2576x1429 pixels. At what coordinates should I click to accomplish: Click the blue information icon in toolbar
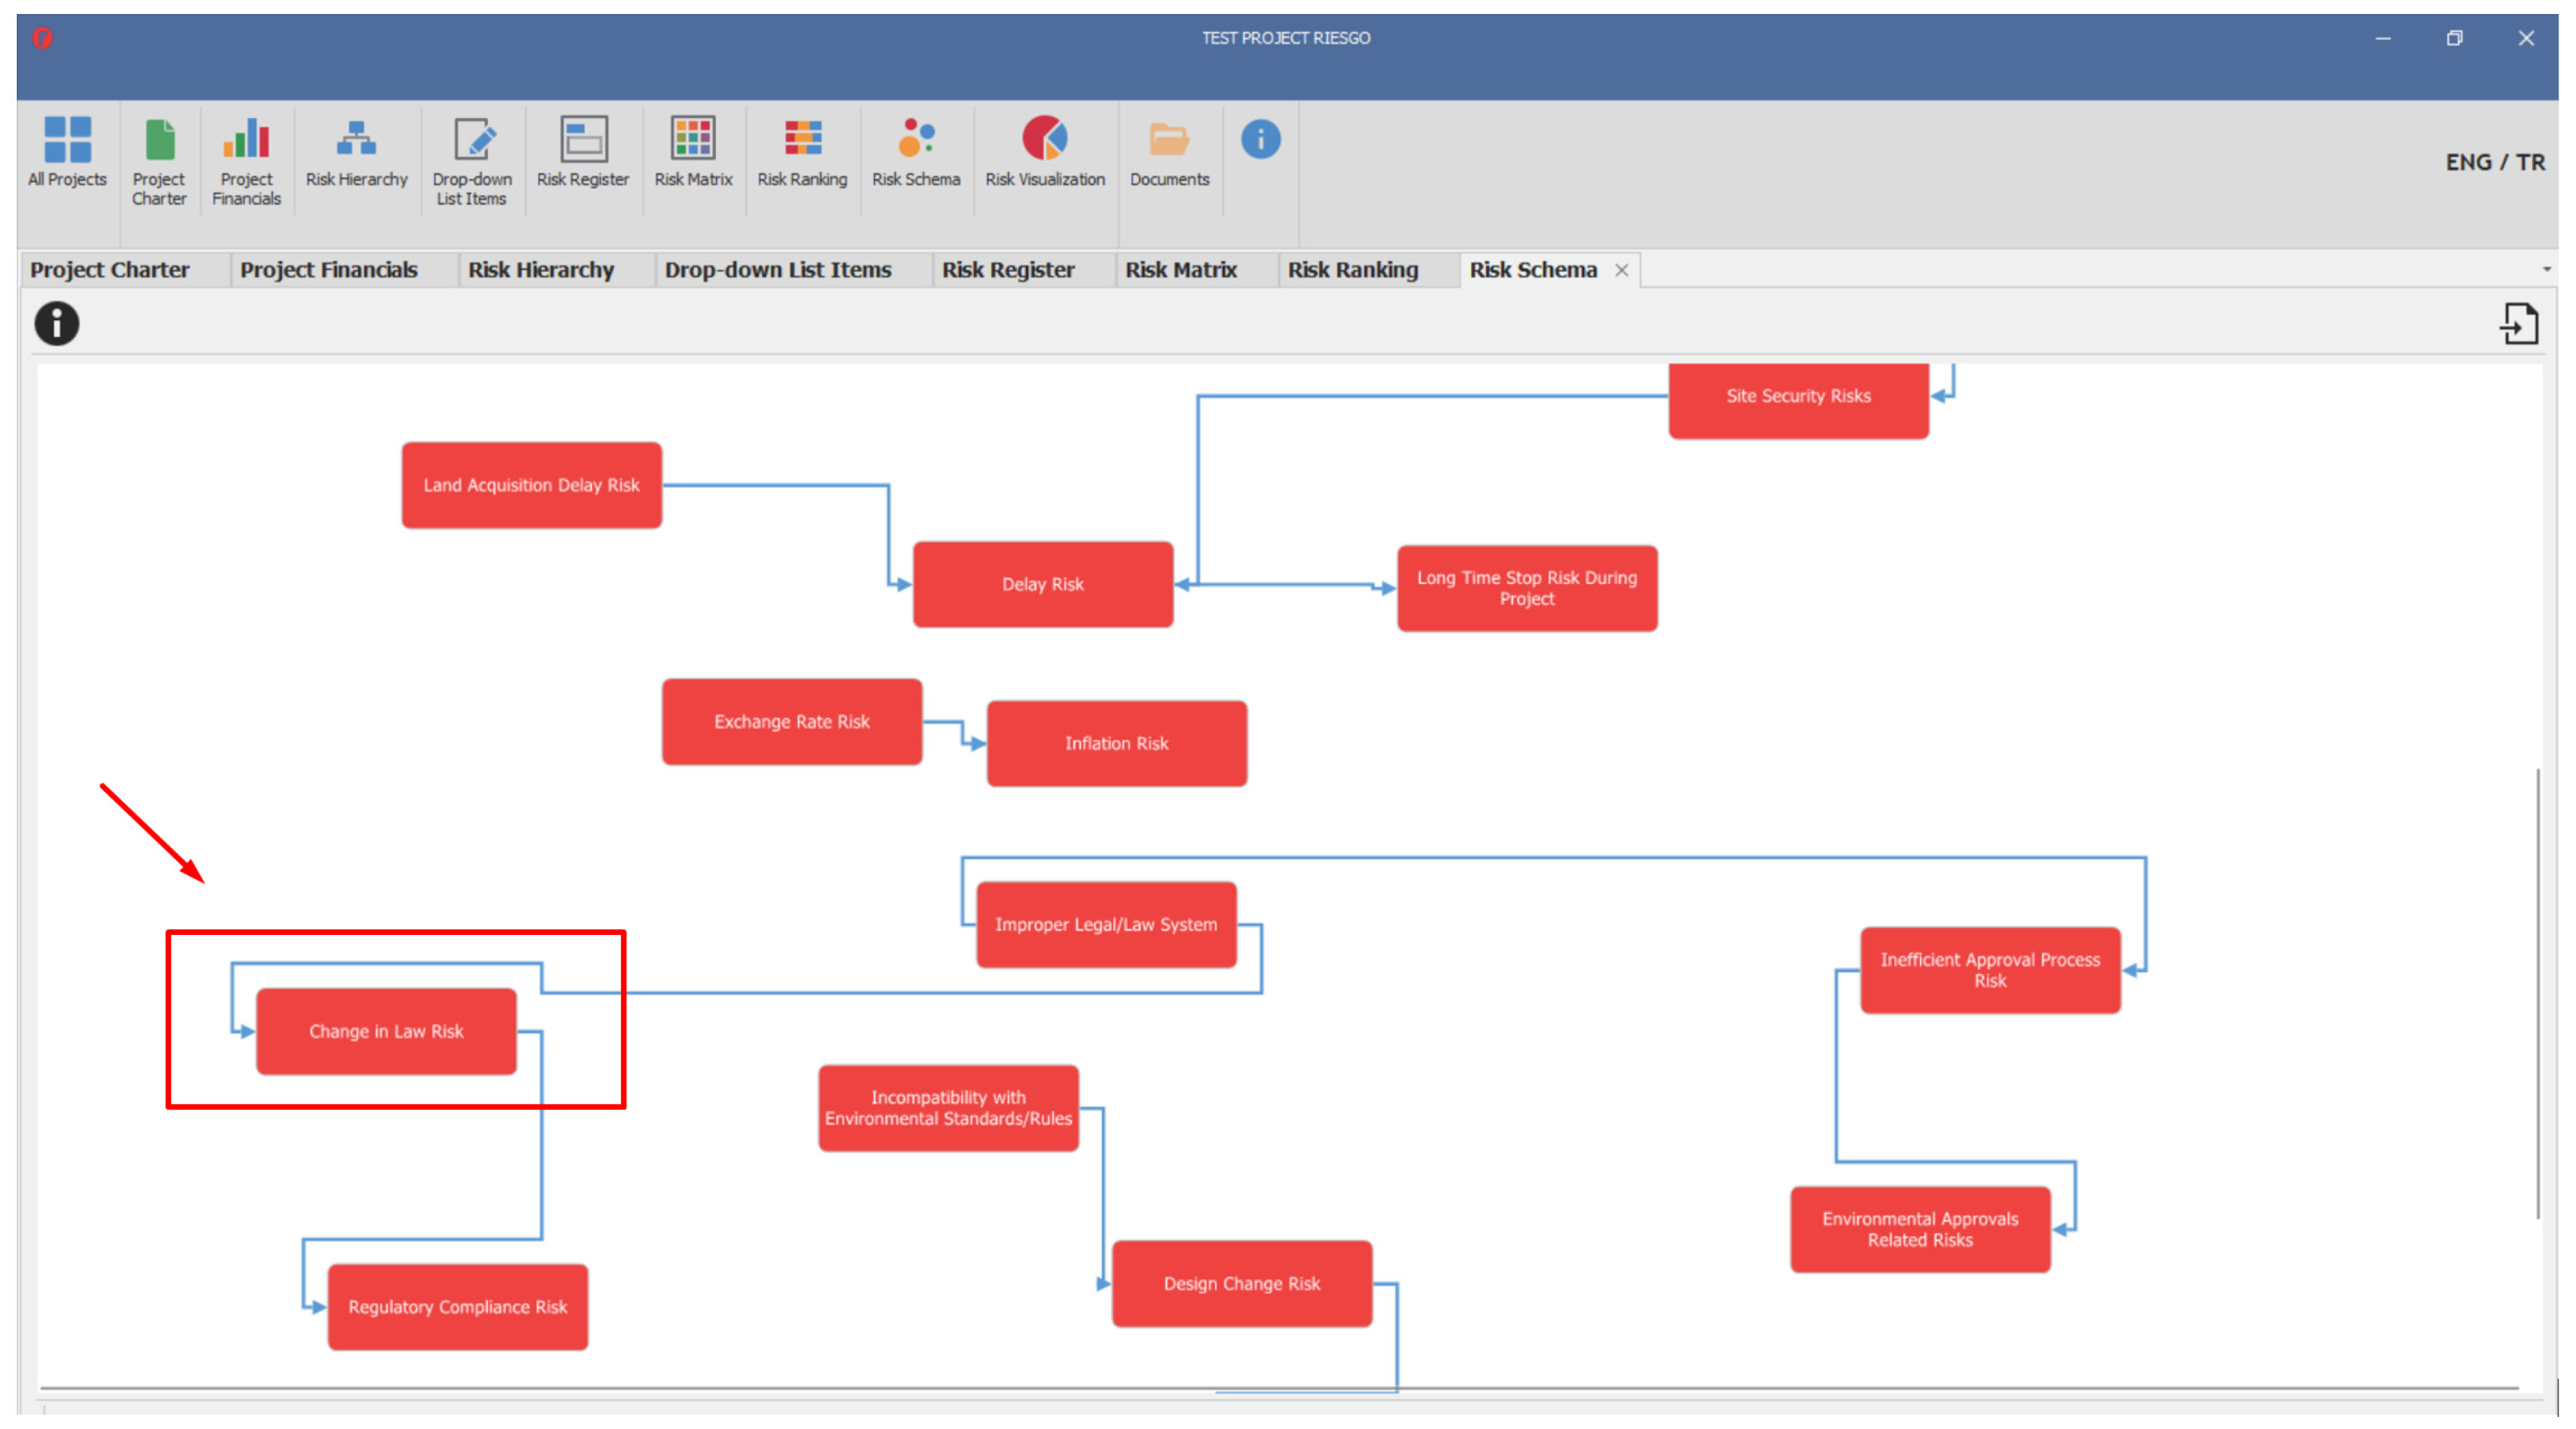point(1260,139)
